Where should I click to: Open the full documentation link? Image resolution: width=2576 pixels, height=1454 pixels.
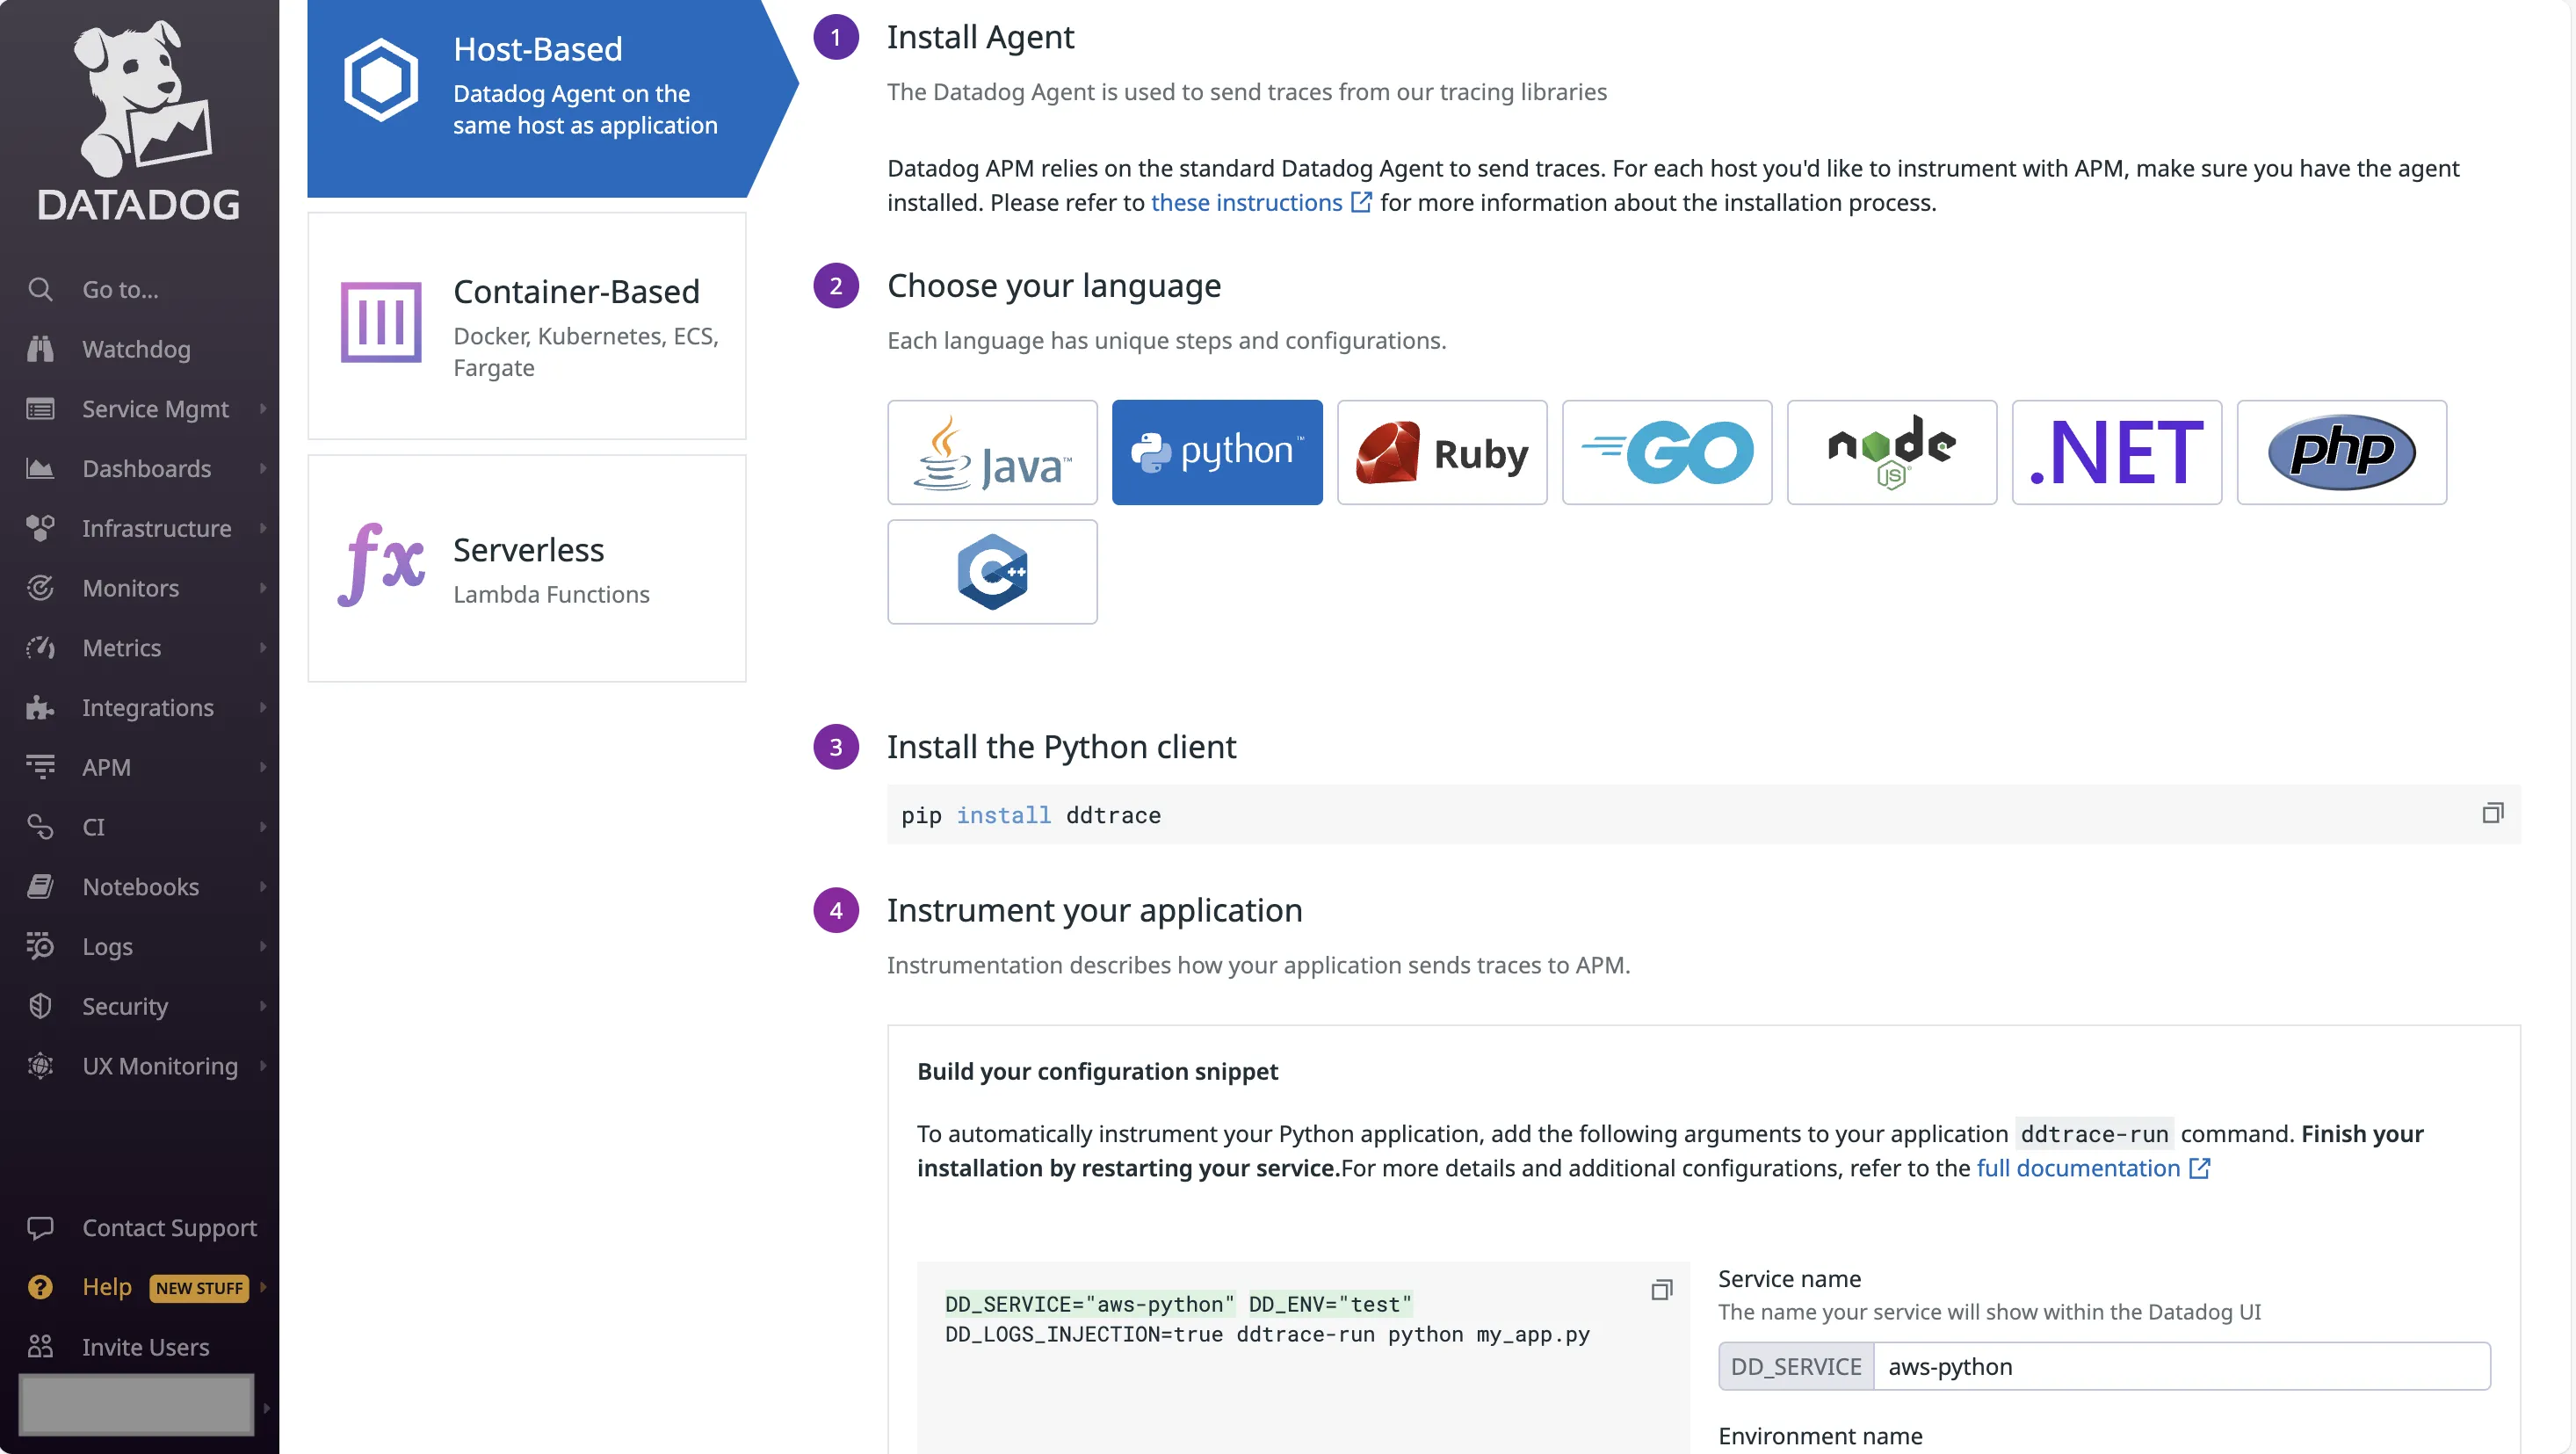pos(2078,1168)
